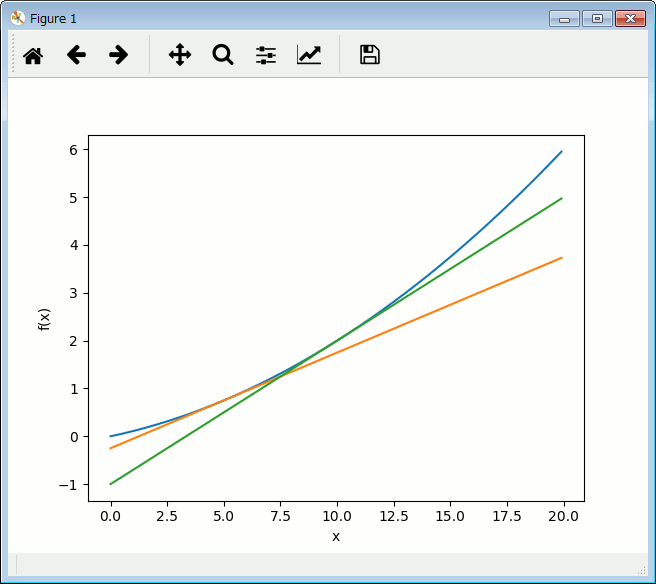
Task: Maximize the Figure 1 window
Action: click(597, 18)
